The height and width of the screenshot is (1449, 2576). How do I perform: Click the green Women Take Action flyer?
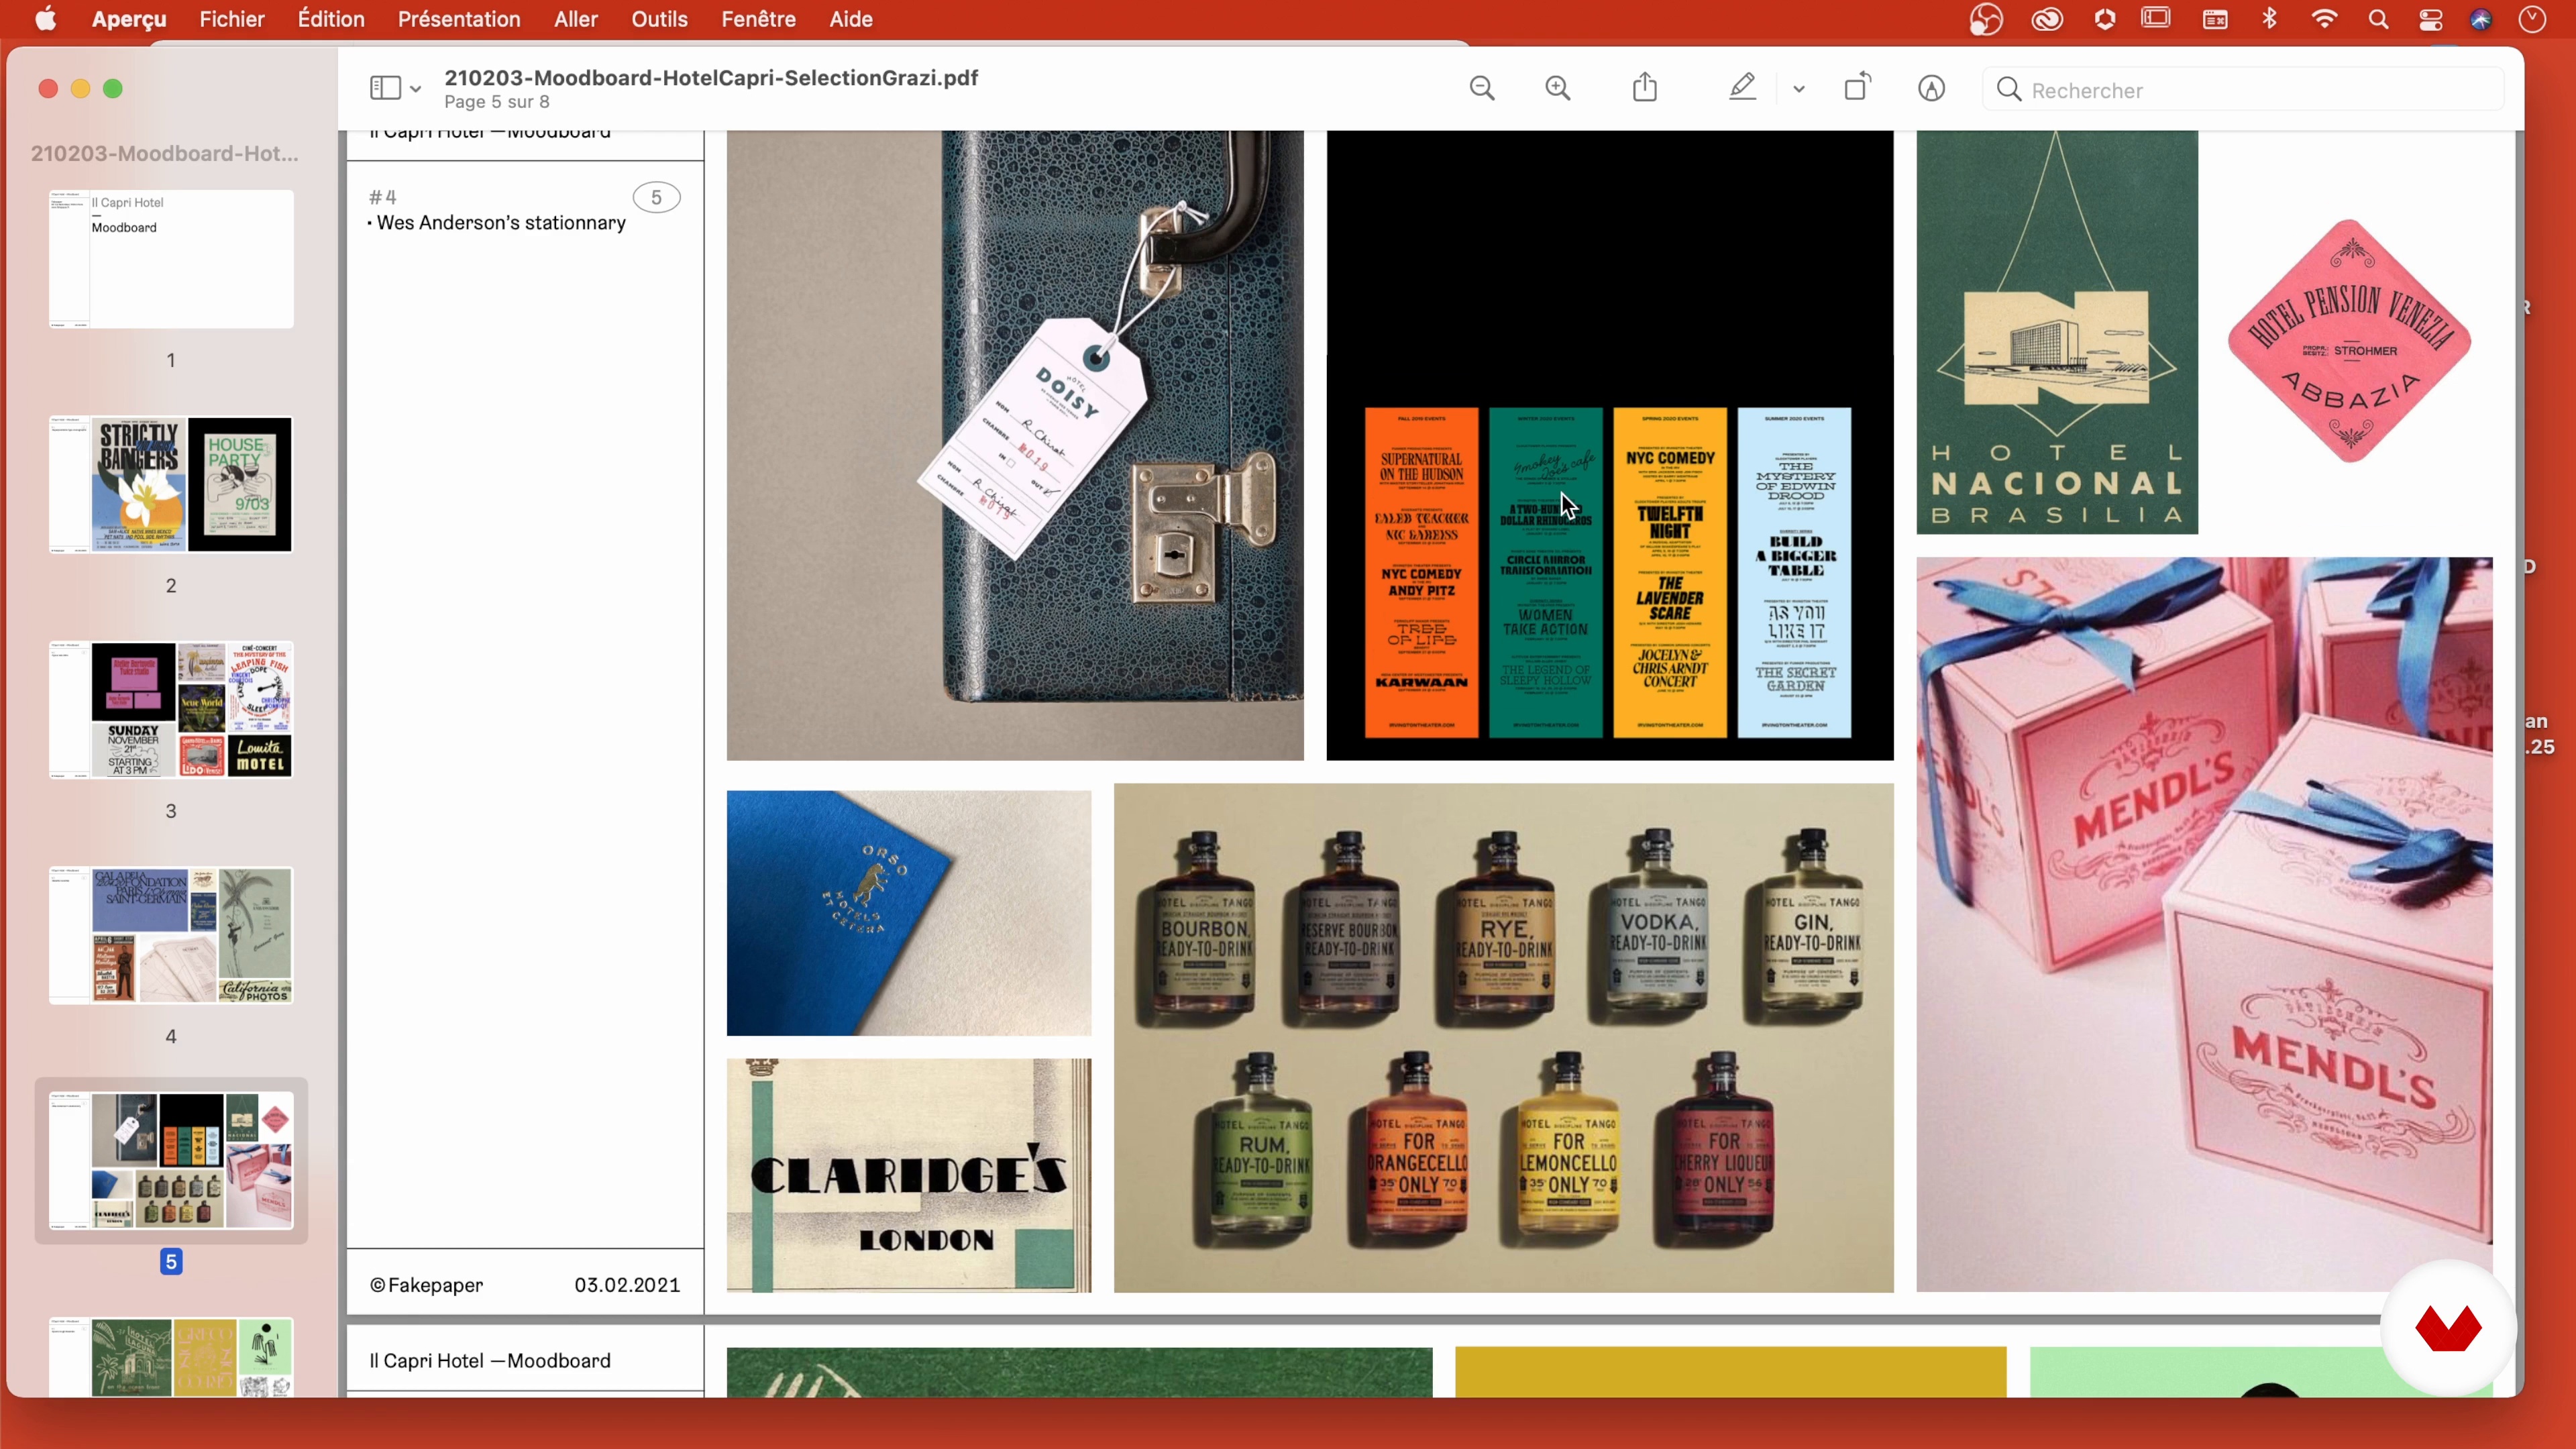pos(1546,573)
